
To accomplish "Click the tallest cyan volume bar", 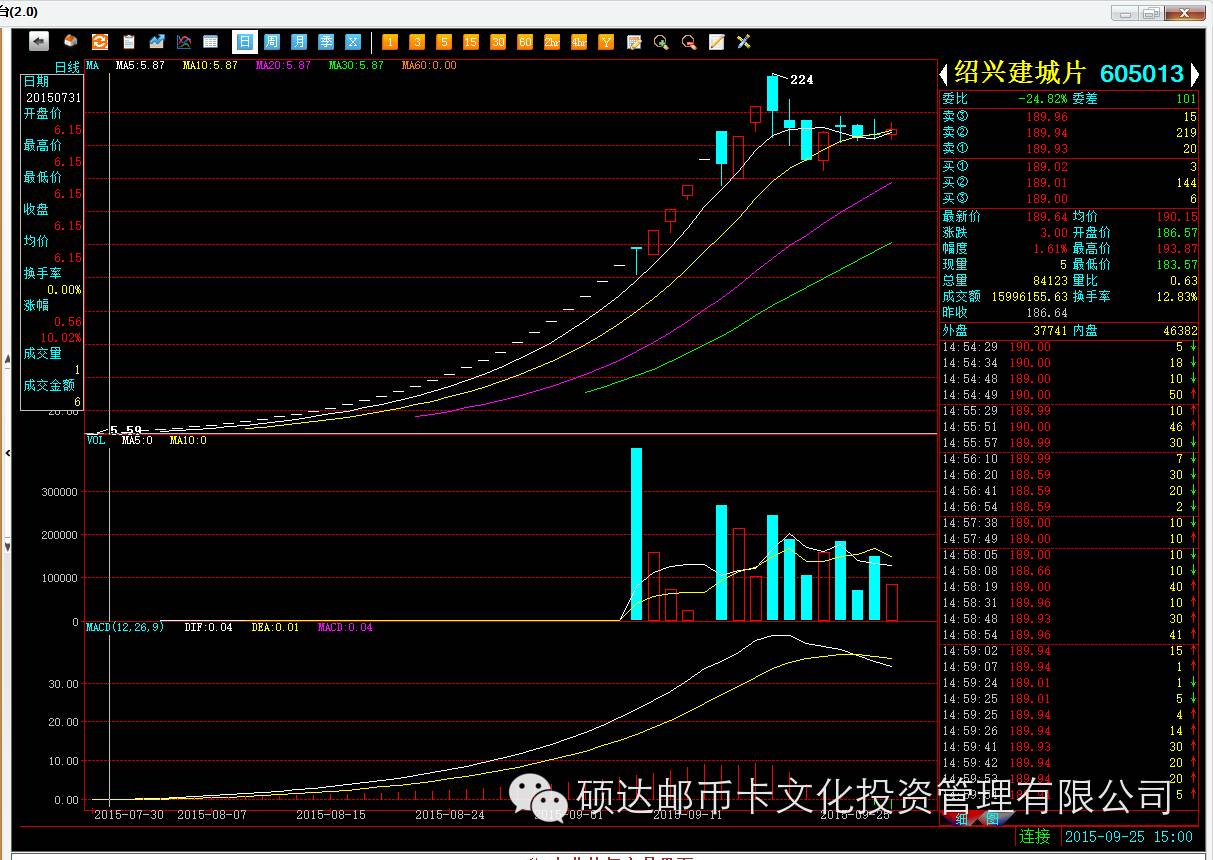I will [636, 535].
